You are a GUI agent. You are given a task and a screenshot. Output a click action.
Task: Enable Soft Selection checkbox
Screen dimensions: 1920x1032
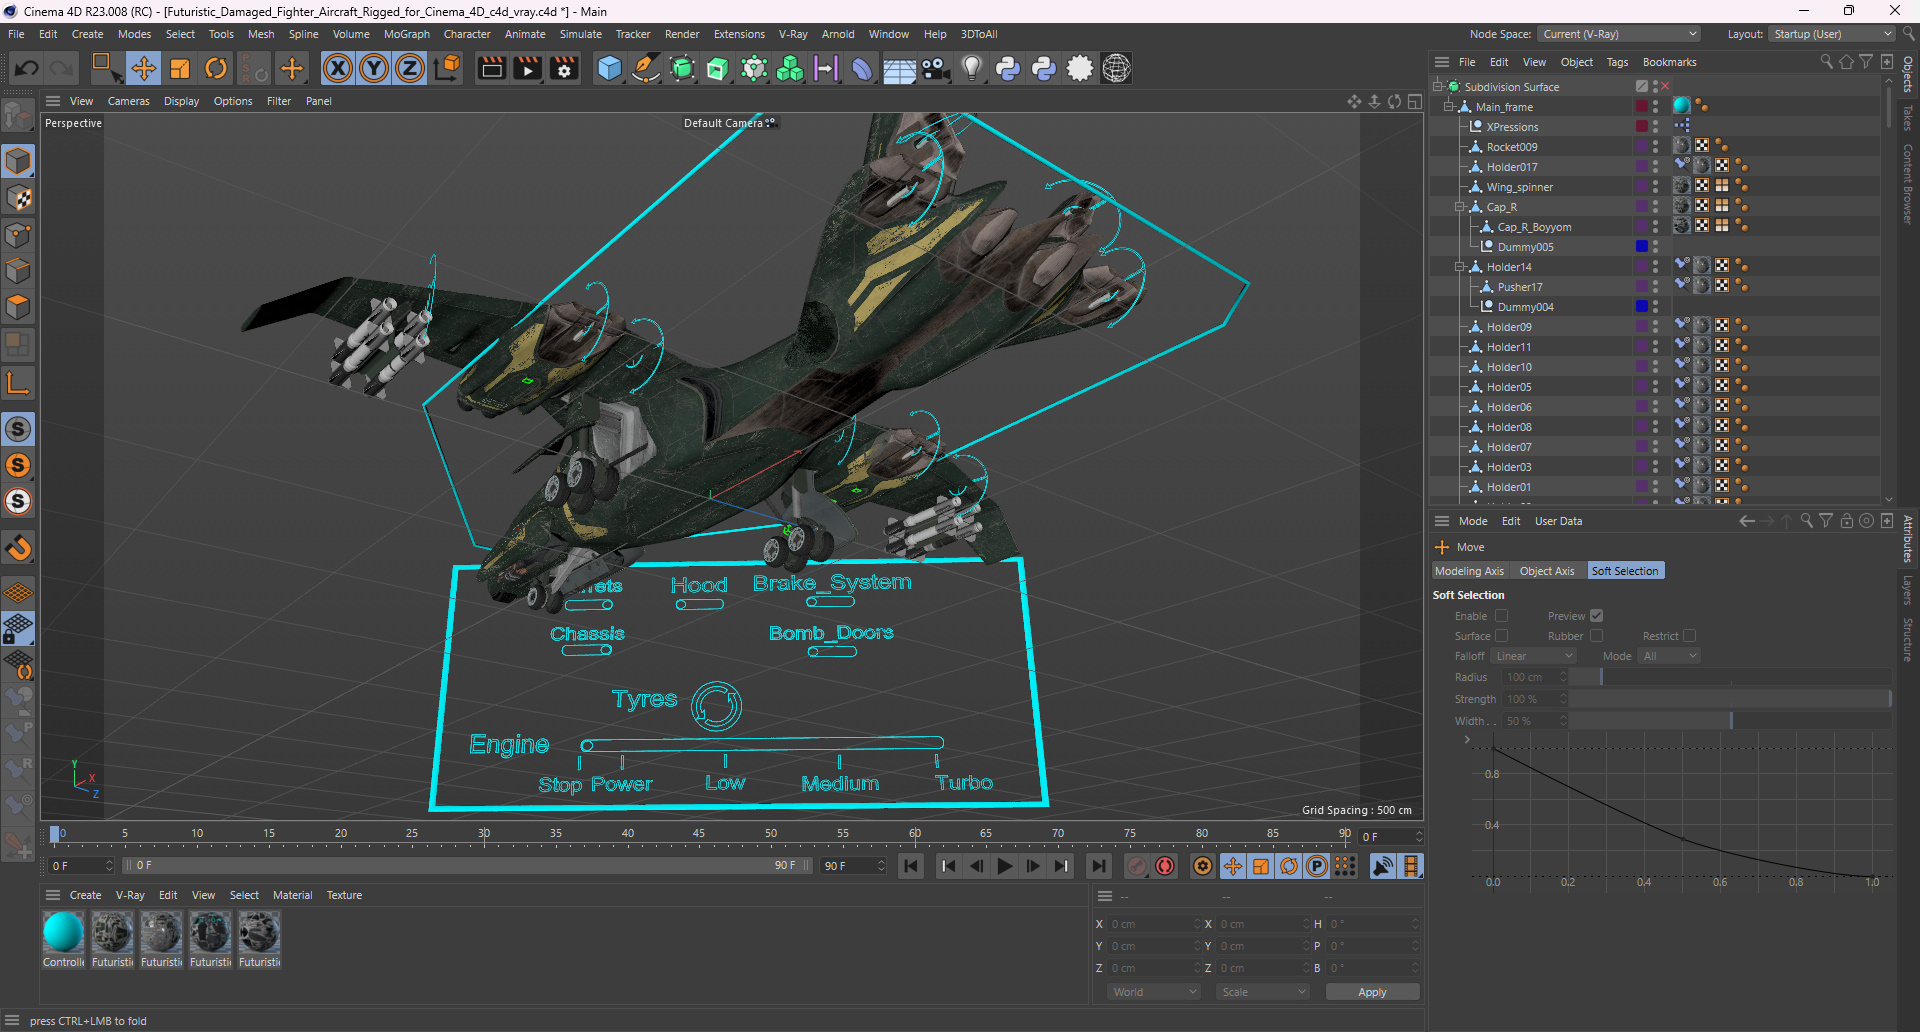pos(1501,616)
